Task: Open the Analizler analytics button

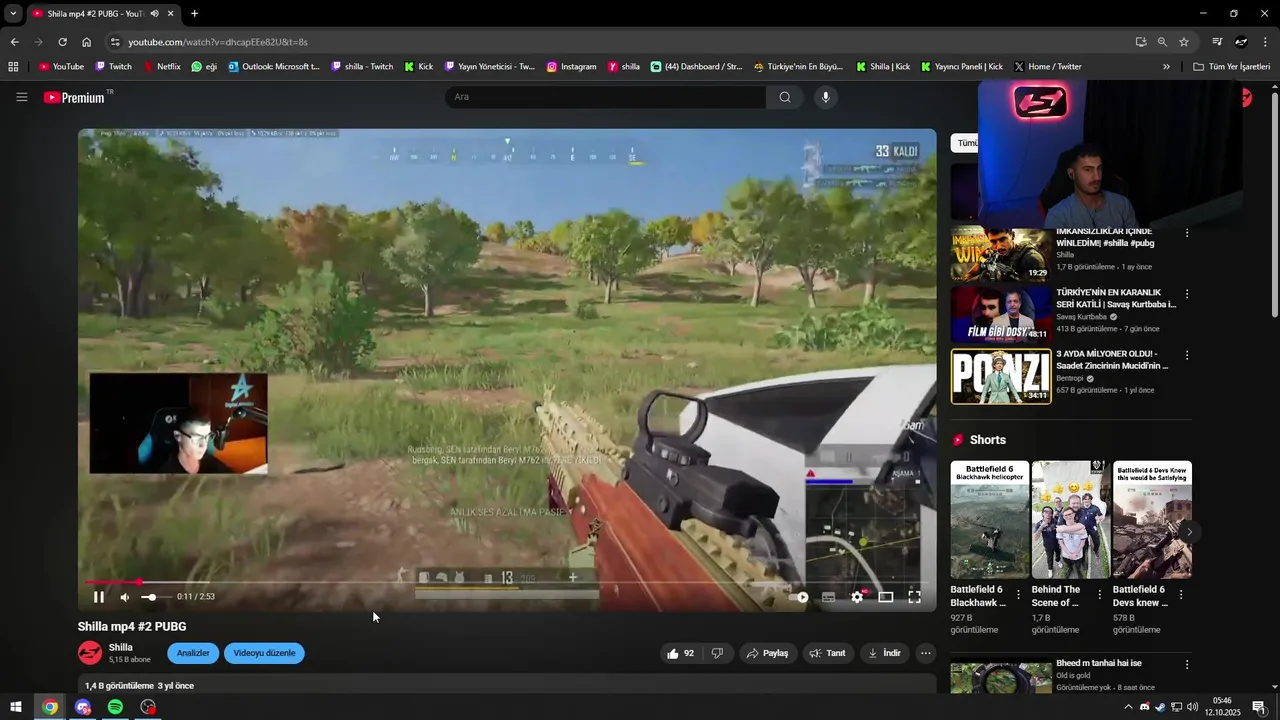Action: [193, 653]
